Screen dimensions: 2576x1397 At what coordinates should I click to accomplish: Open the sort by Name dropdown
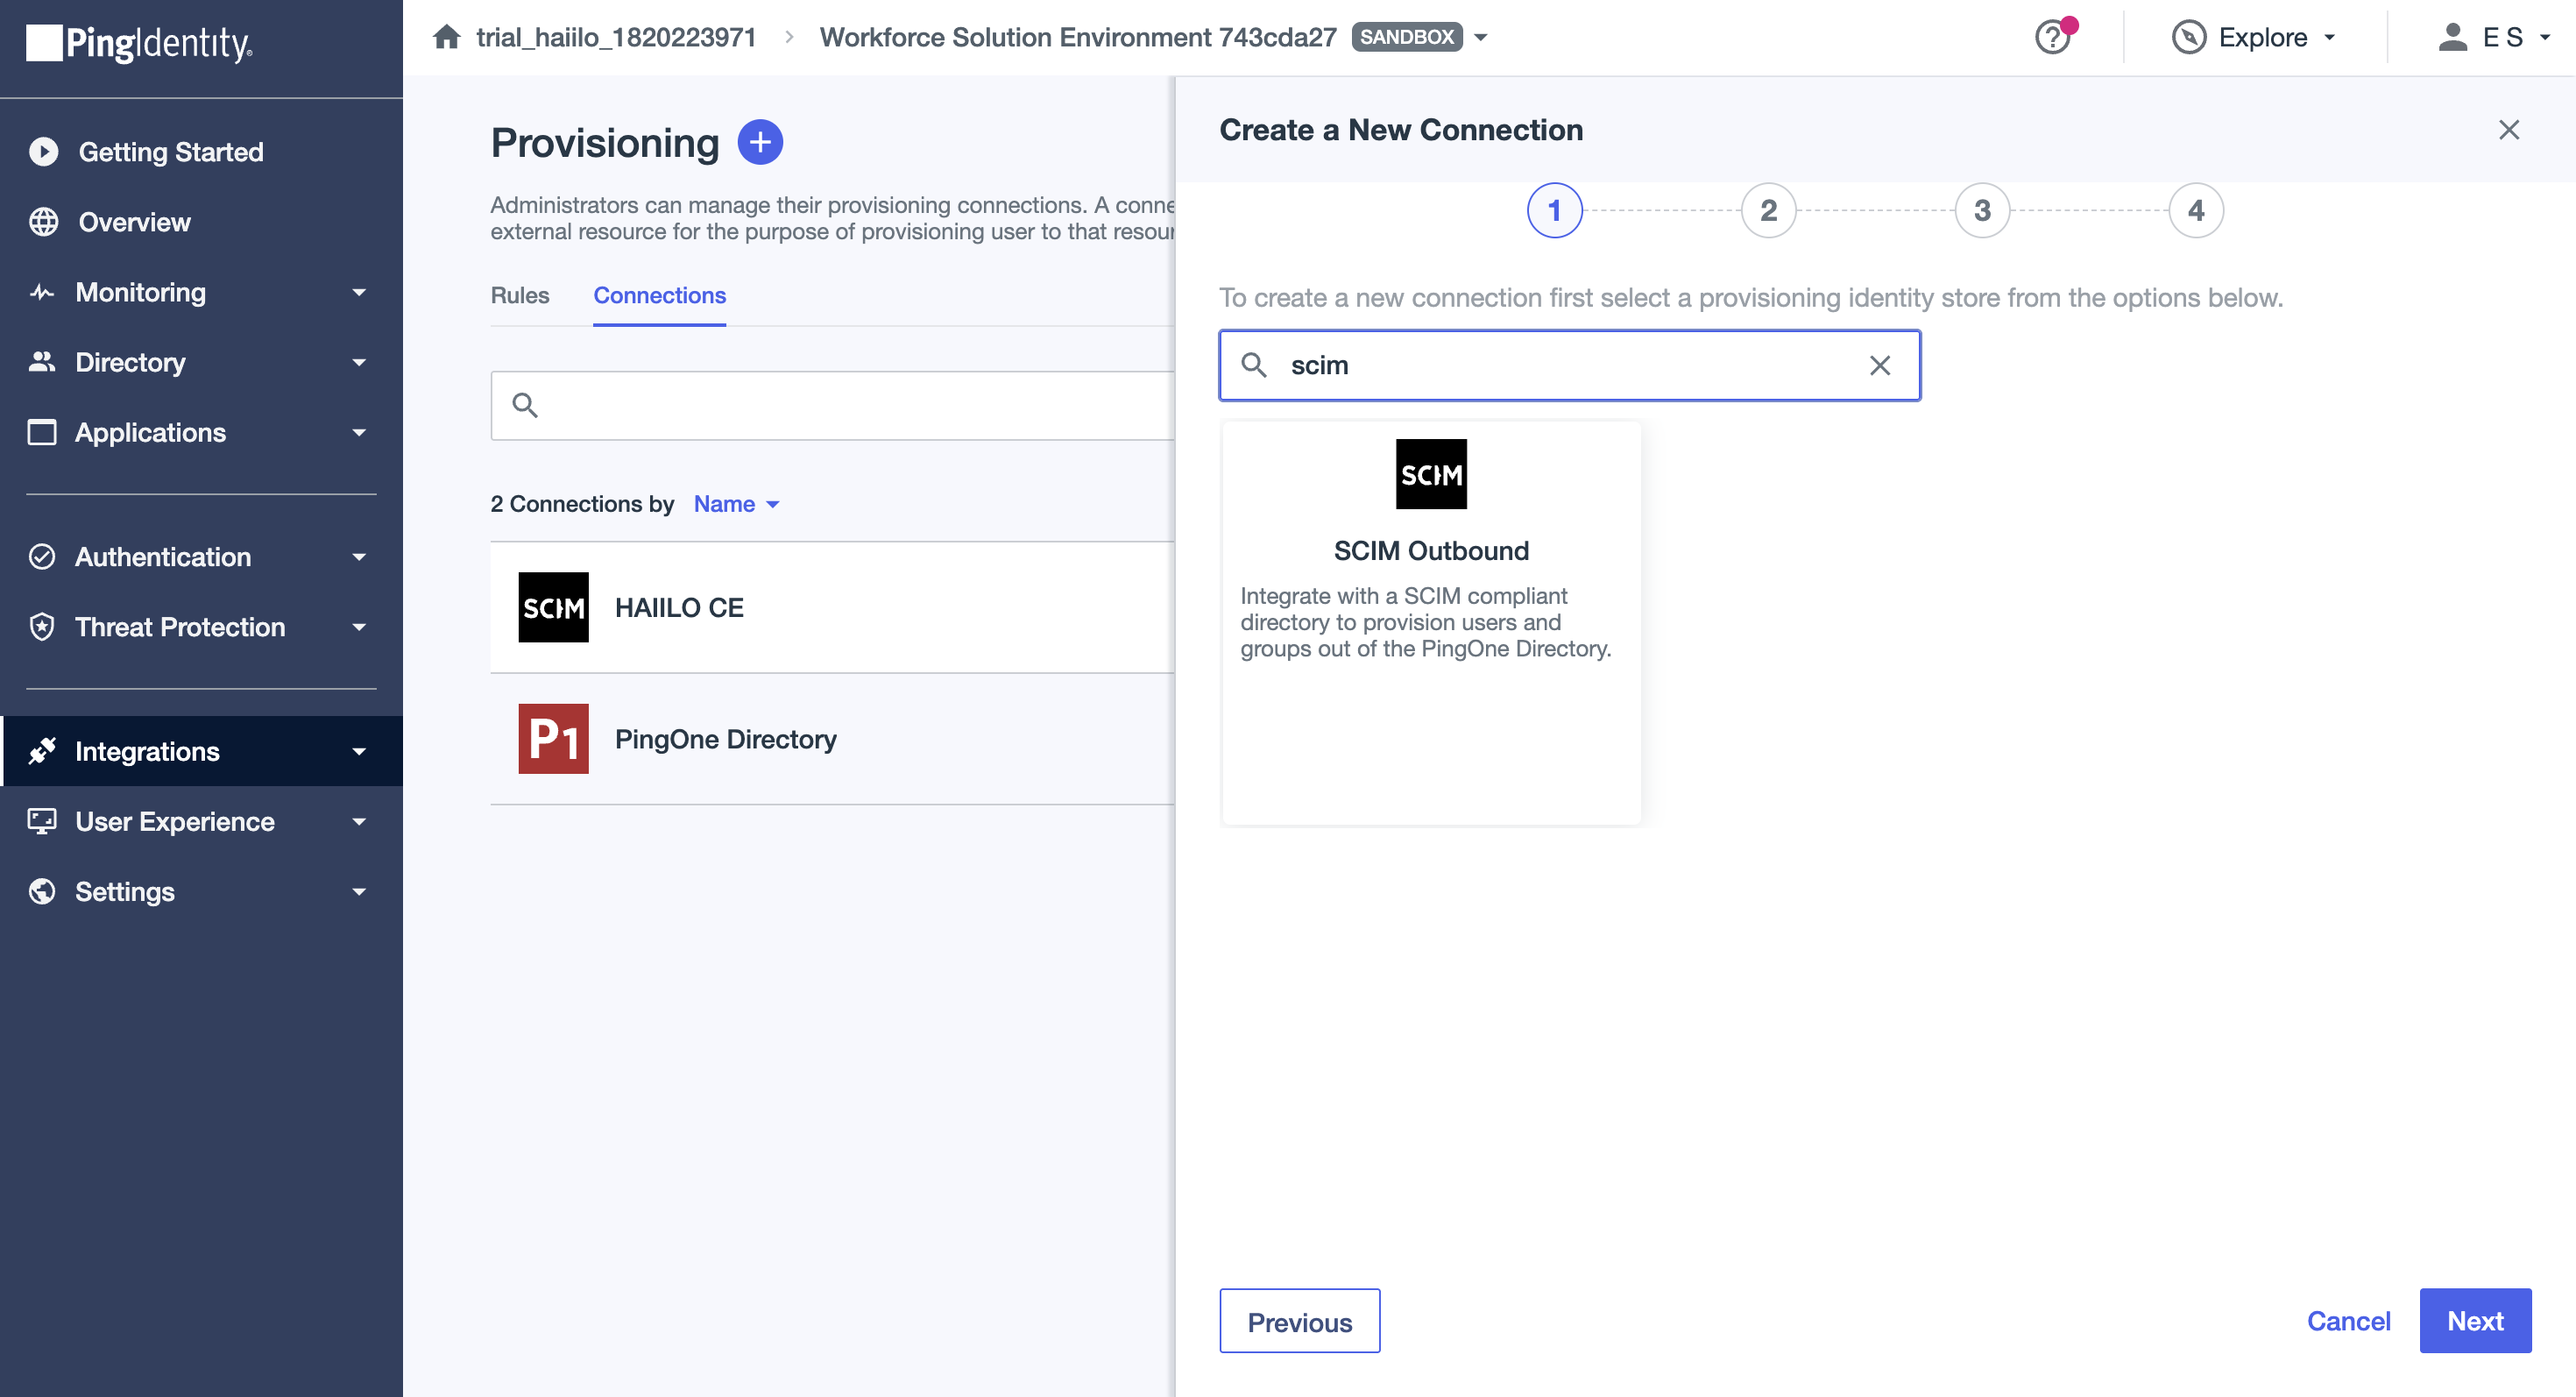coord(736,504)
